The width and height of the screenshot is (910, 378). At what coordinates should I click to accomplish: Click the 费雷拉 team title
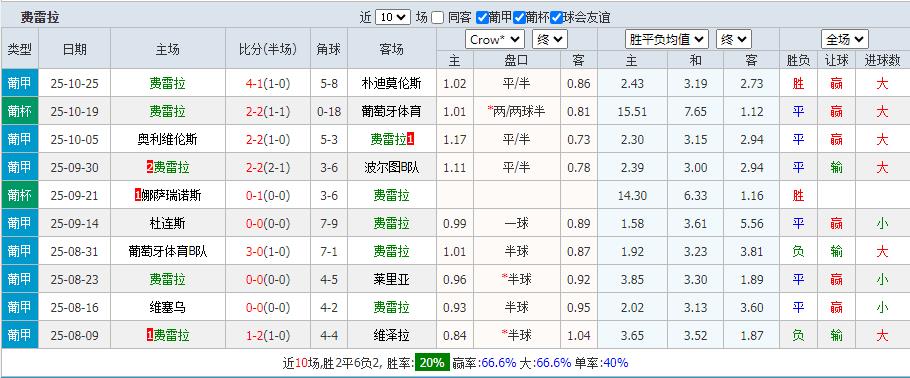click(40, 17)
